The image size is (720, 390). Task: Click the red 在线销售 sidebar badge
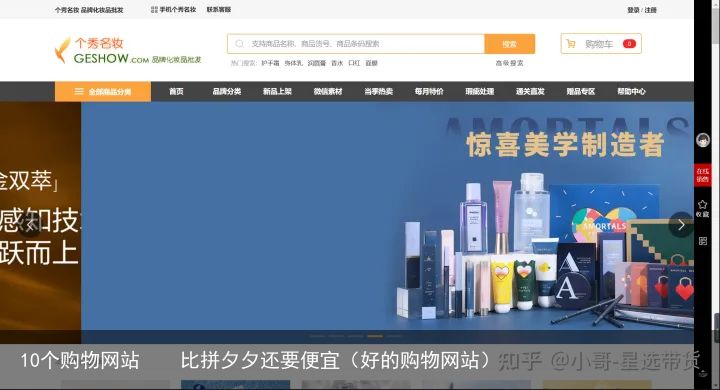pos(703,175)
